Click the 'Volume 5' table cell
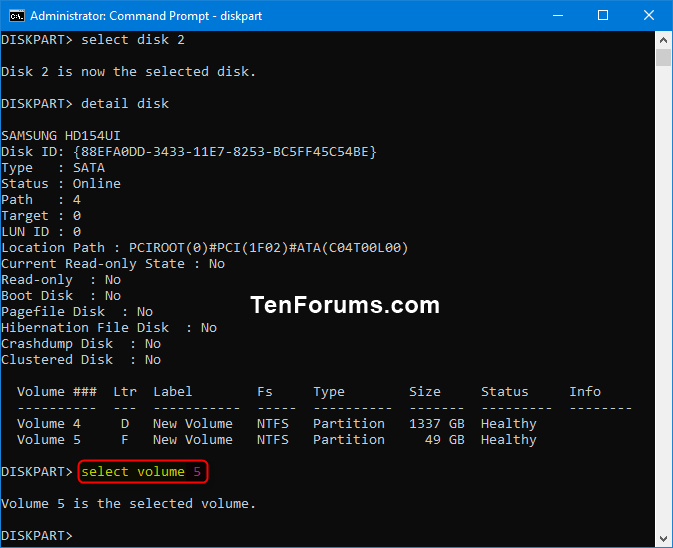Viewport: 673px width, 548px height. coord(49,440)
